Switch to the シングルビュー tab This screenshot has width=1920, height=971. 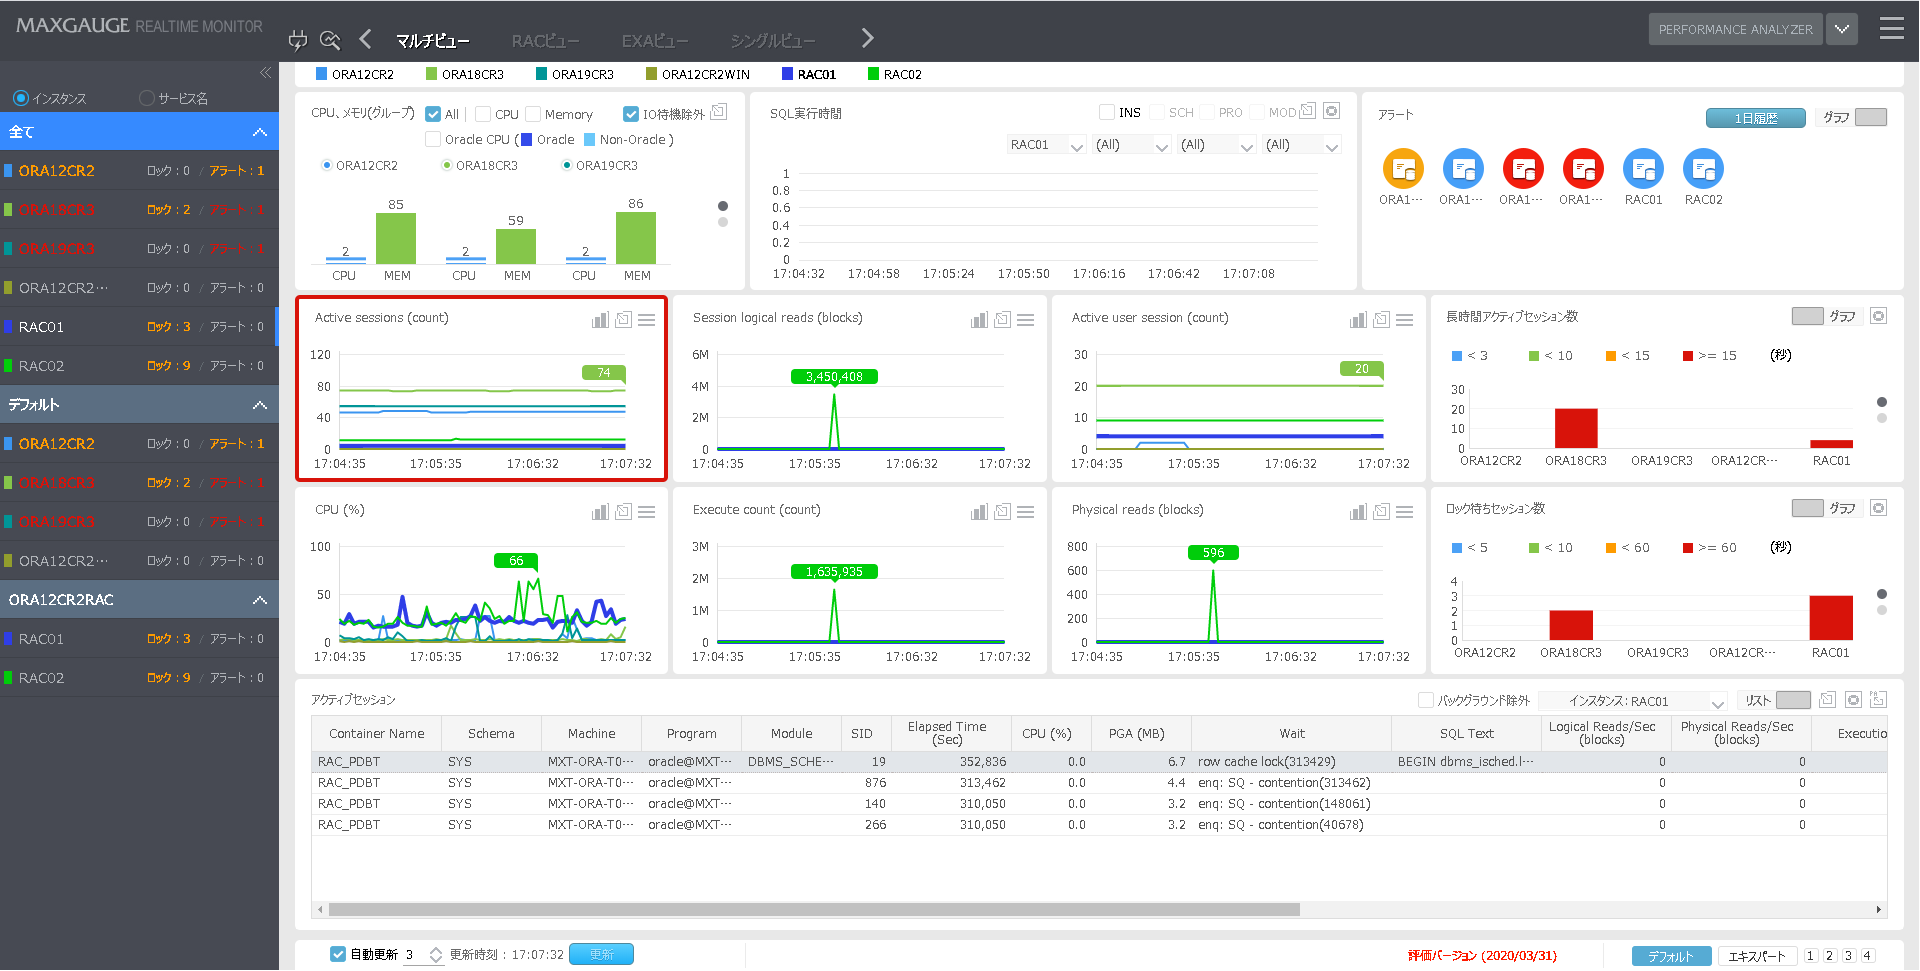772,41
